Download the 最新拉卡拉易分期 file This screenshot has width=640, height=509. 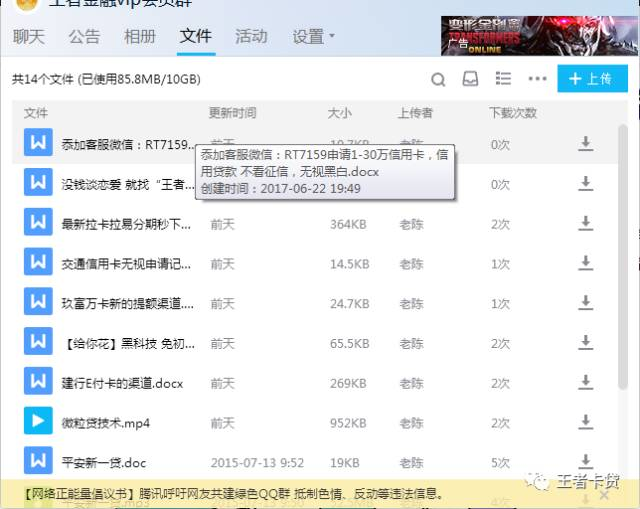pos(586,224)
